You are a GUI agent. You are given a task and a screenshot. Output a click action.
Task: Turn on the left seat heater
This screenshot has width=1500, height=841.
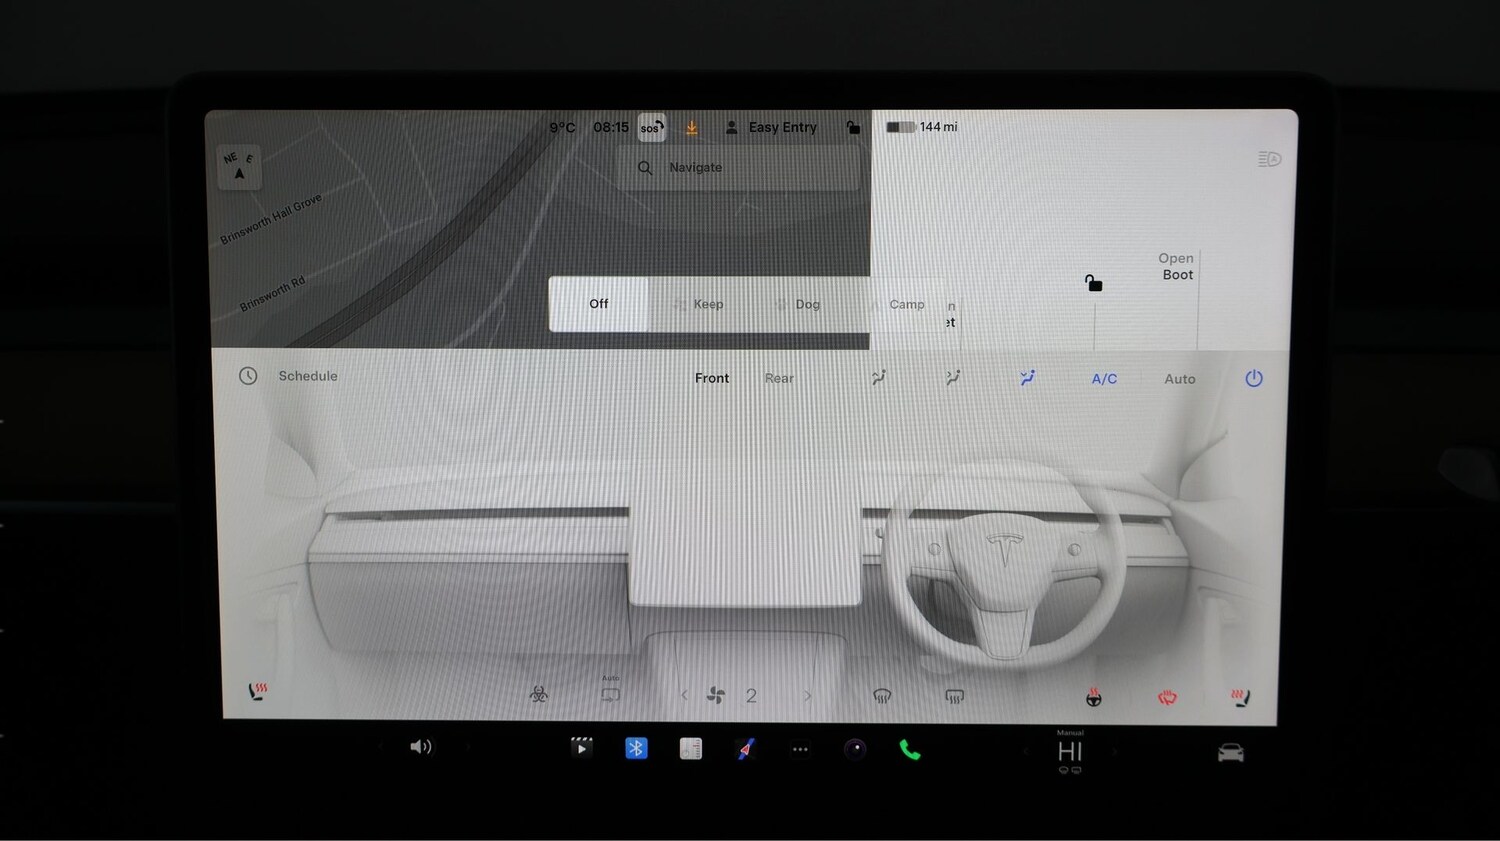tap(258, 690)
